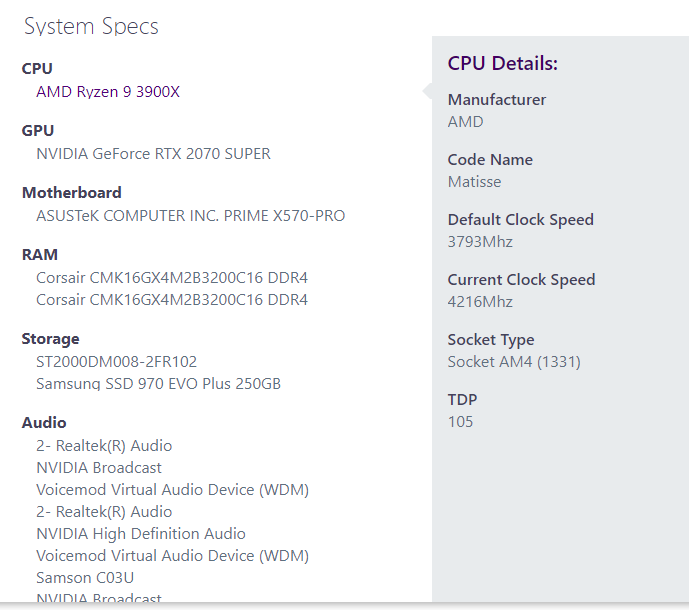Click the NVIDIA High Definition Audio device
The width and height of the screenshot is (689, 610).
pyautogui.click(x=141, y=534)
